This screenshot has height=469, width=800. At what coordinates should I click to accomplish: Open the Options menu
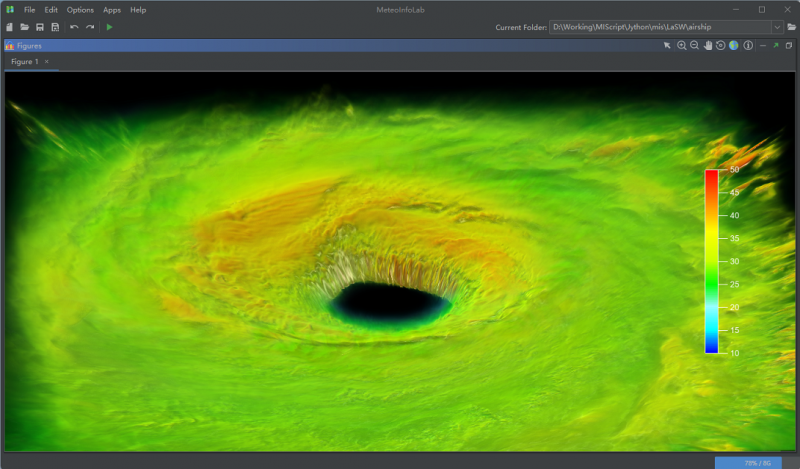[80, 9]
